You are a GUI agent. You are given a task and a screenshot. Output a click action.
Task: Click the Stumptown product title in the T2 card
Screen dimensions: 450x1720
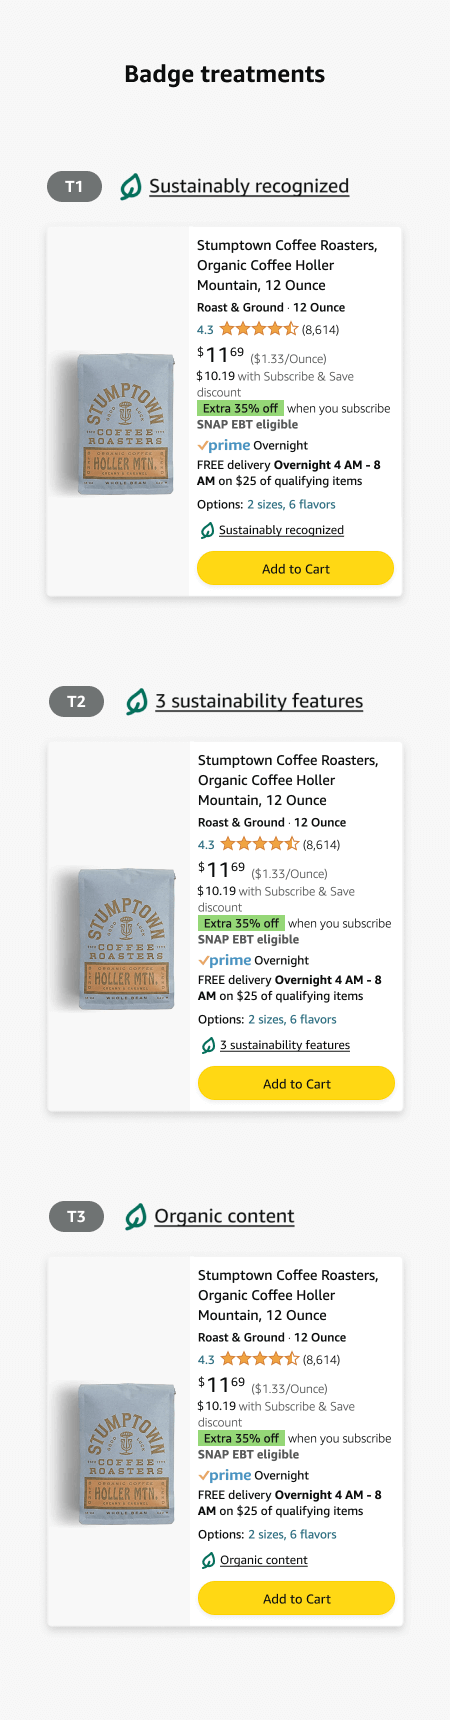(x=288, y=780)
